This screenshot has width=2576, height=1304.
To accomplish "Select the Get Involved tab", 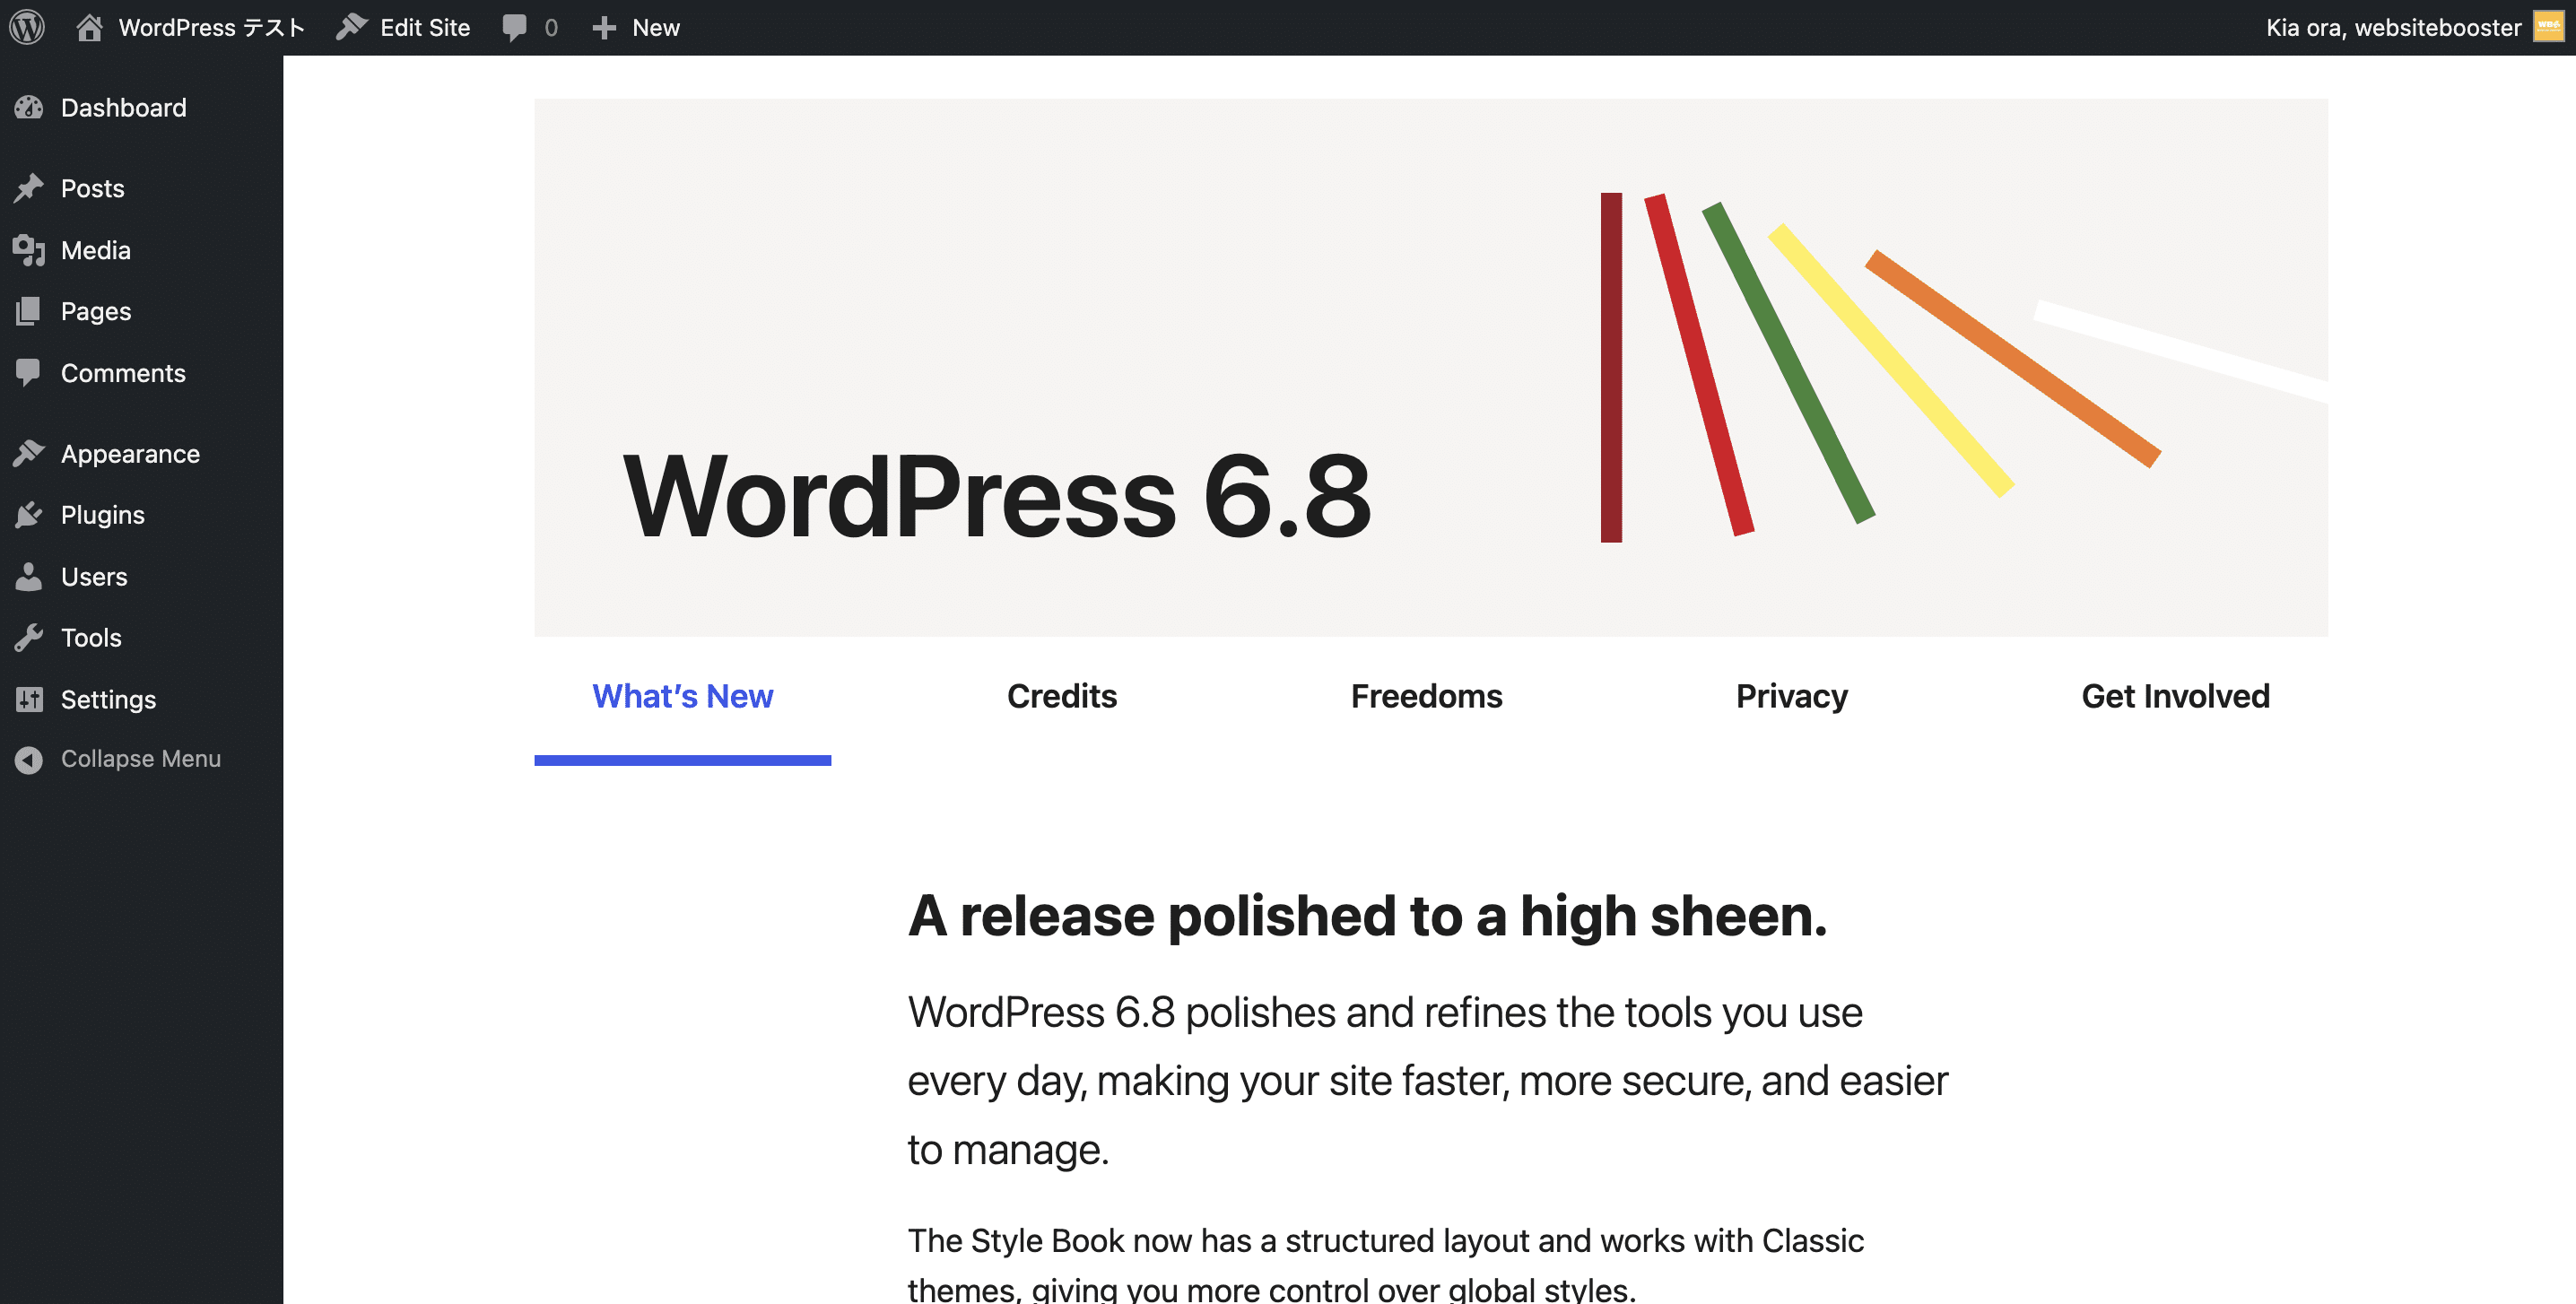I will (x=2177, y=696).
